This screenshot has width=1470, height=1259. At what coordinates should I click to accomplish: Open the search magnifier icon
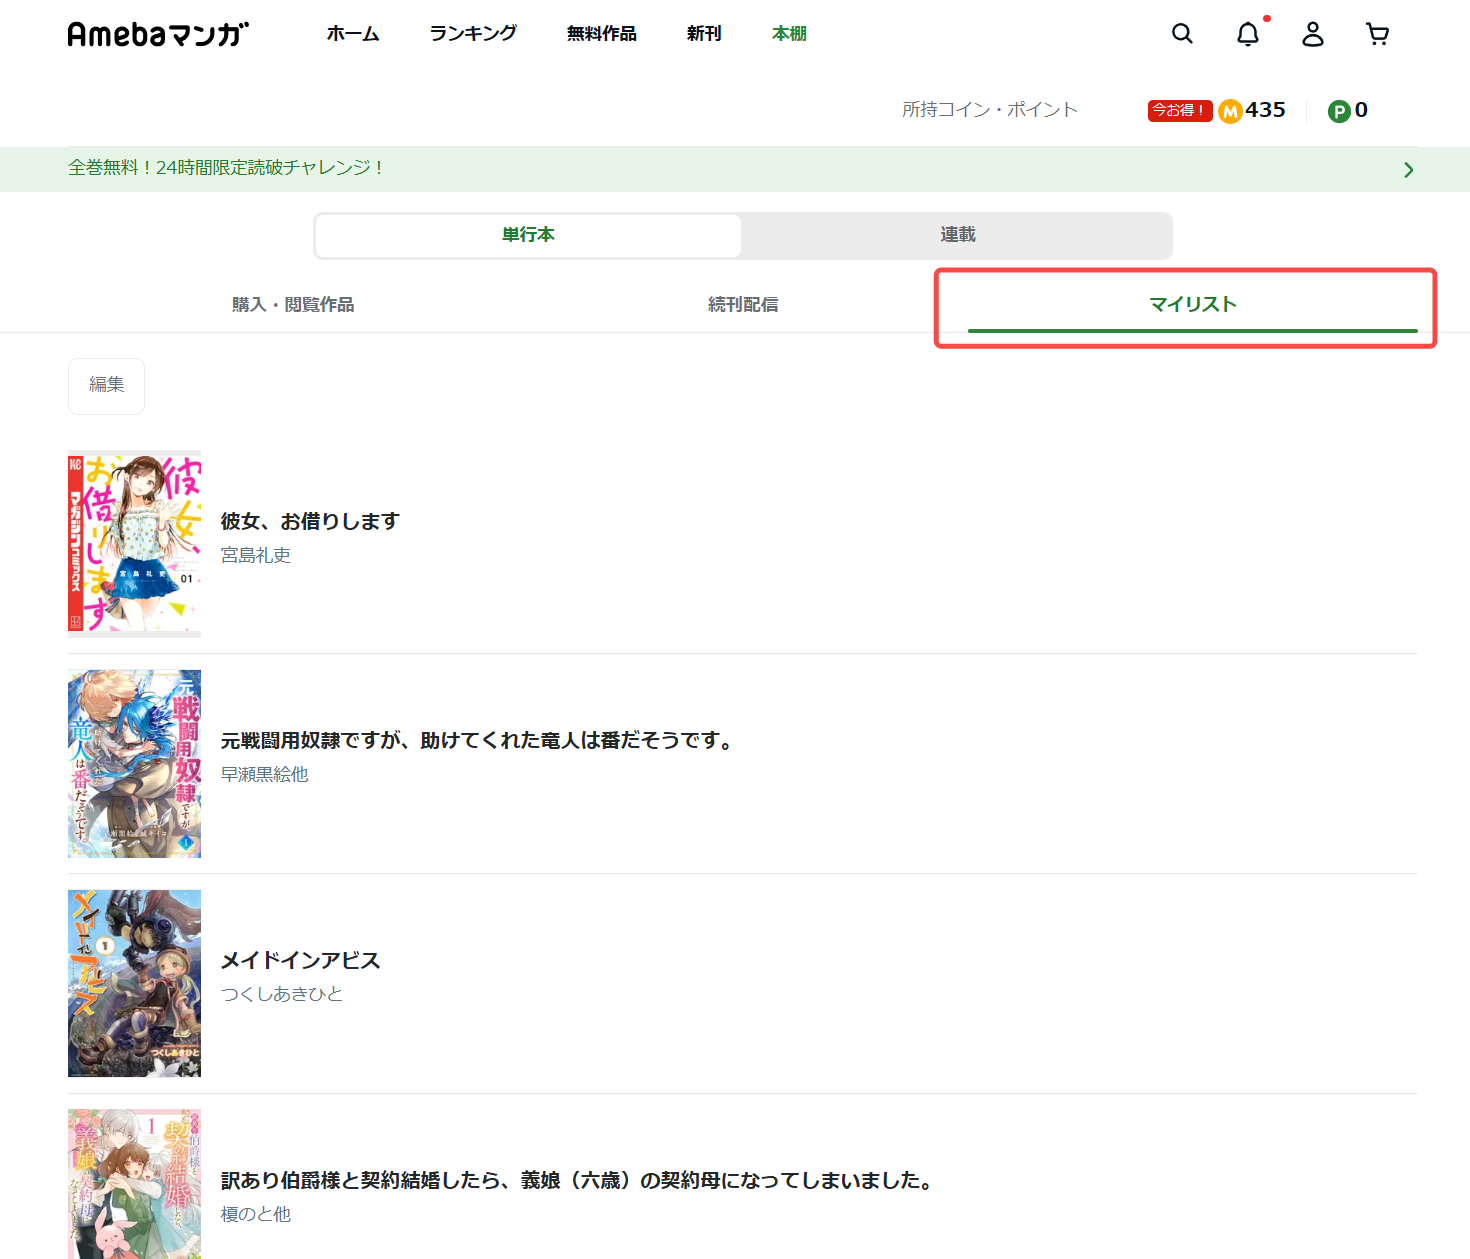[1182, 34]
